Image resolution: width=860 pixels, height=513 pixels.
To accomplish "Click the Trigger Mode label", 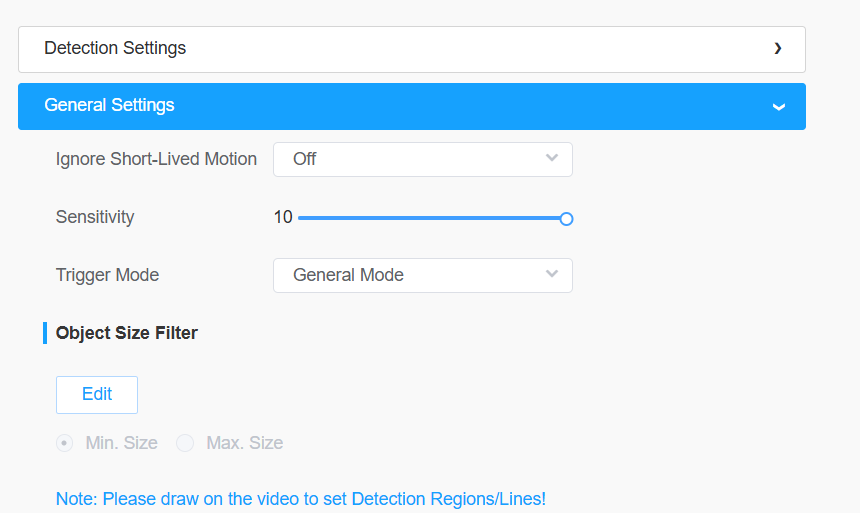I will pos(108,275).
